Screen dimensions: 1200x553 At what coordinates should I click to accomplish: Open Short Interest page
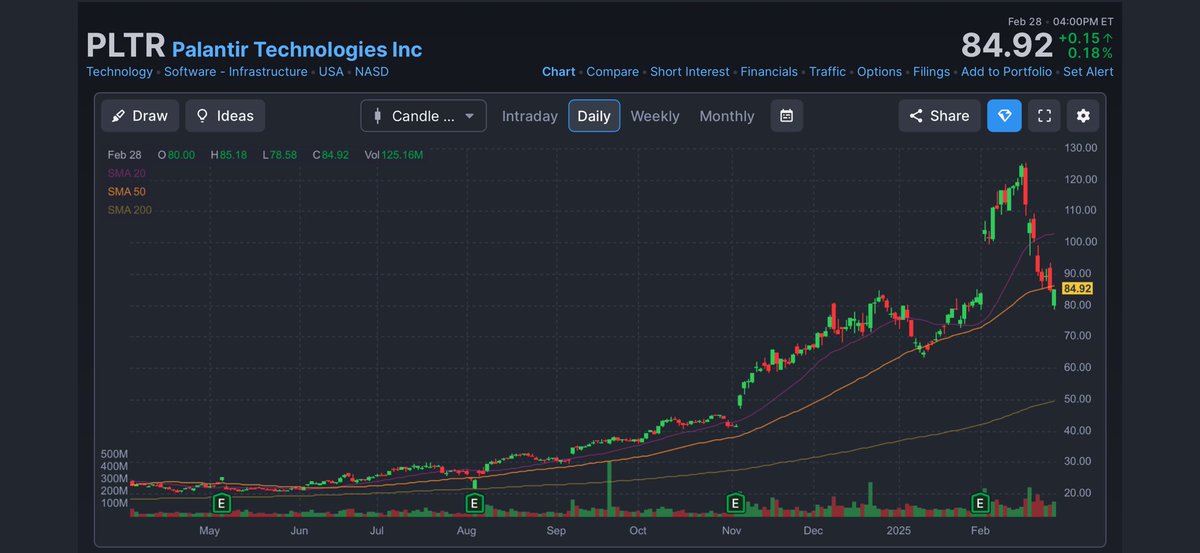[x=690, y=72]
